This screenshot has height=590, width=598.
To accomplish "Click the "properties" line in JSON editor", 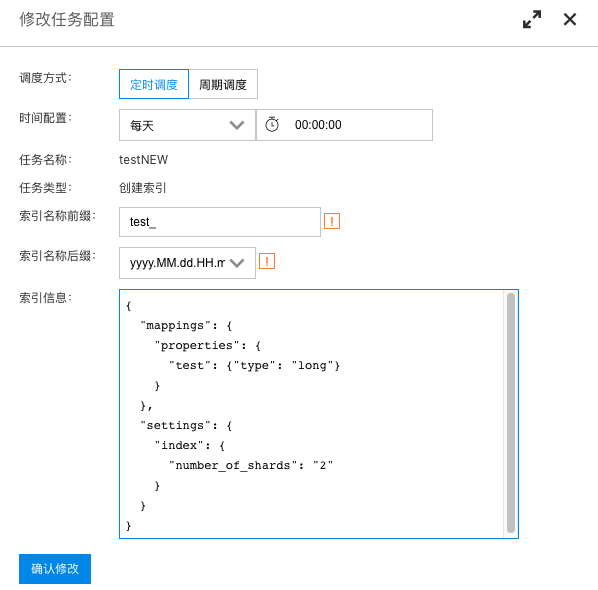I will 208,346.
